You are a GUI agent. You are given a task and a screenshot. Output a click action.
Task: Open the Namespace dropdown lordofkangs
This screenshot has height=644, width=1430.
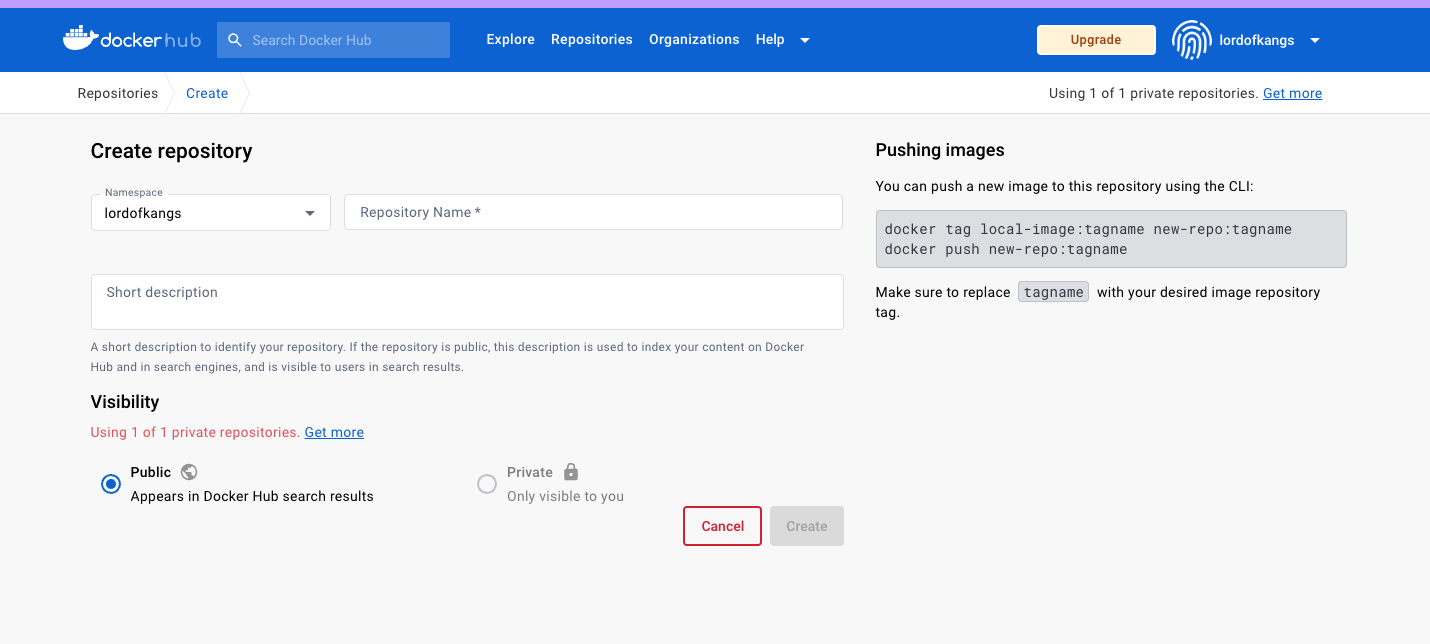(211, 213)
